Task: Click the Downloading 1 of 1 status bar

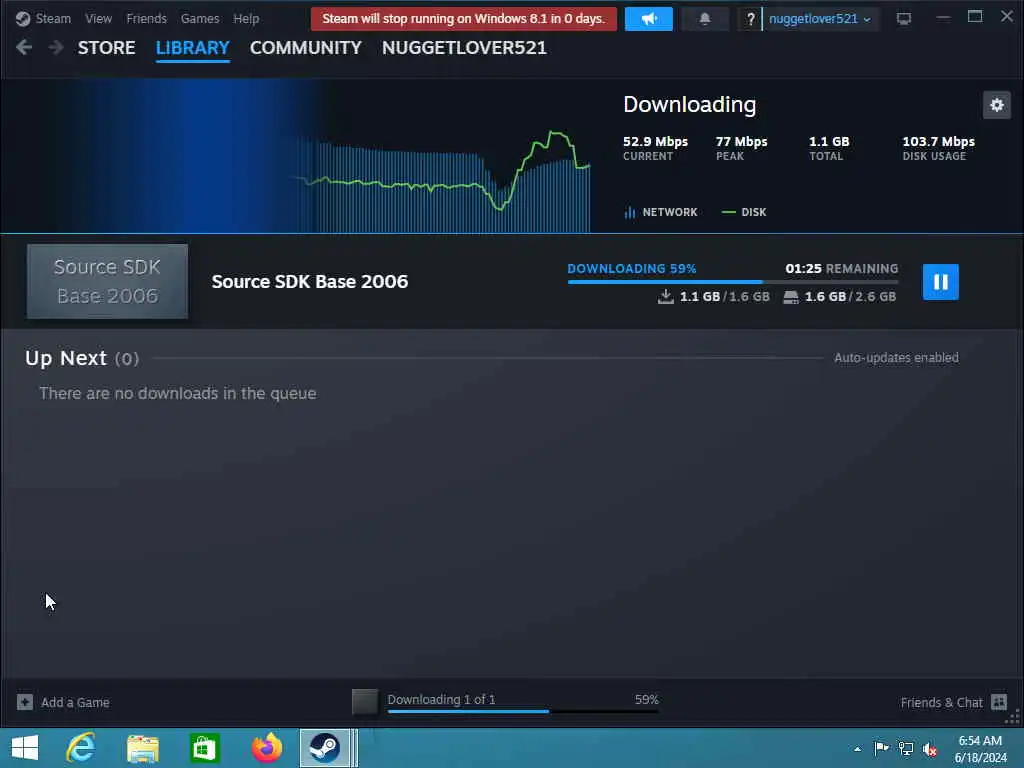Action: [522, 702]
